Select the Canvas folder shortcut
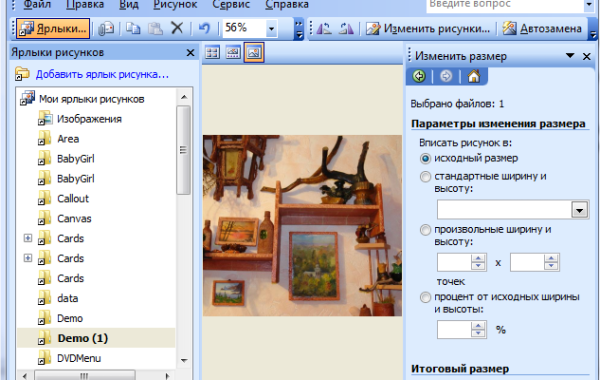 coord(74,219)
